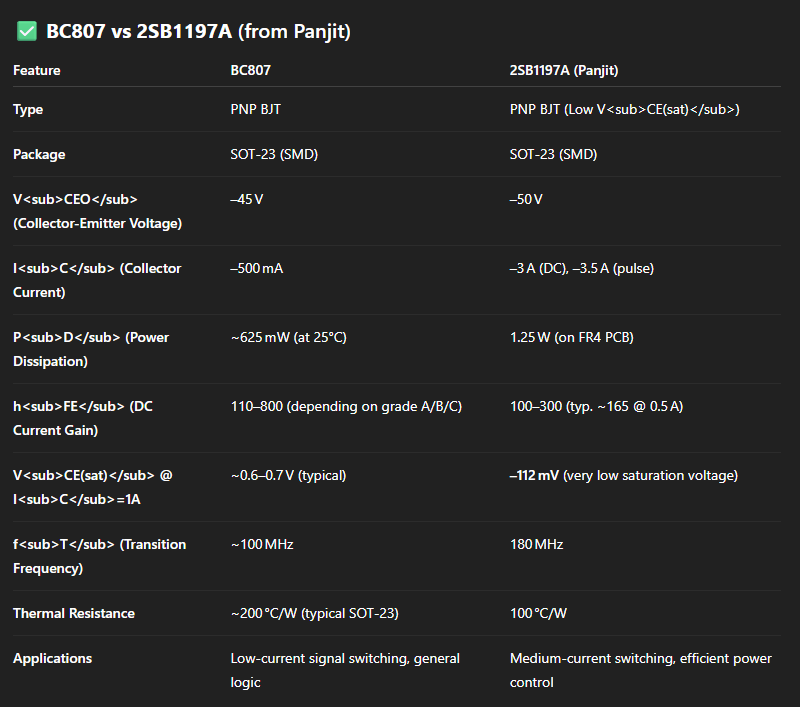The width and height of the screenshot is (800, 707).
Task: Click "–112 mV (very low saturation voltage)"
Action: coord(624,475)
